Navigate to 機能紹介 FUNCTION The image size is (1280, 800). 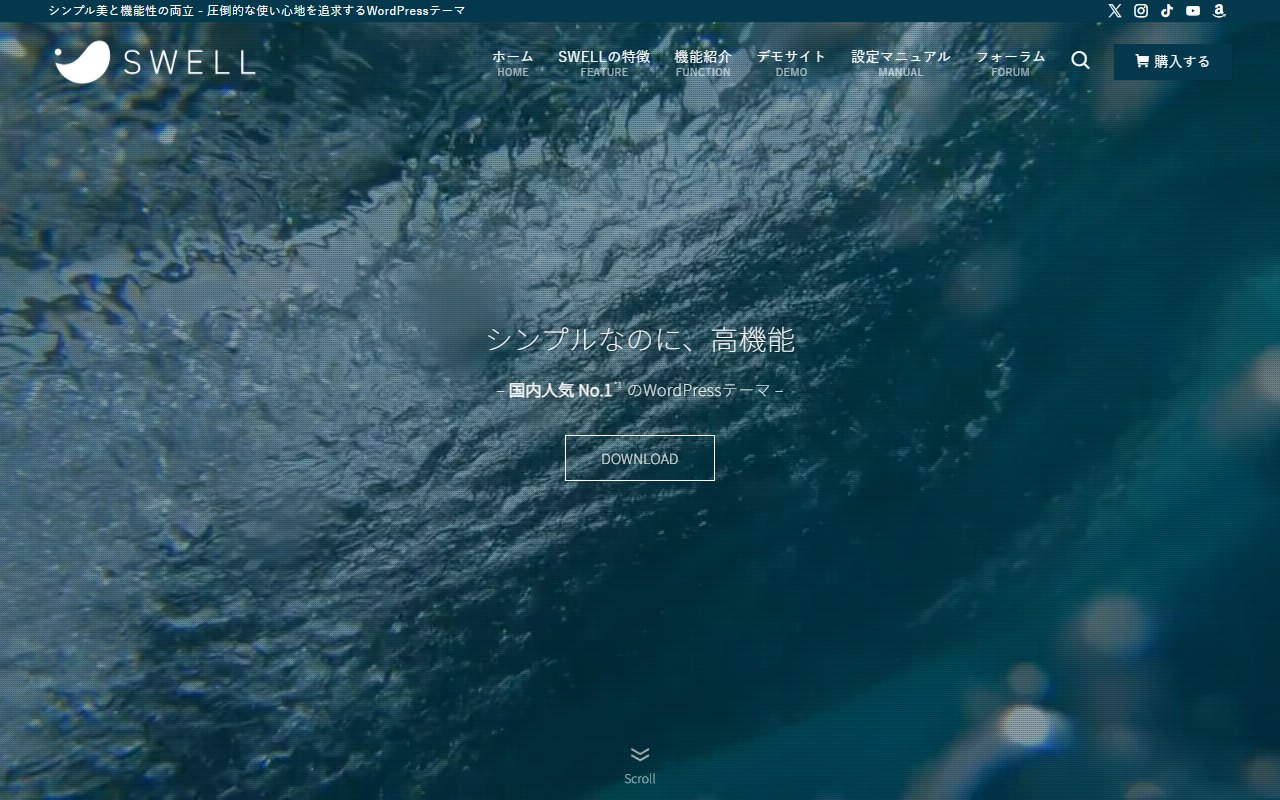(x=703, y=62)
